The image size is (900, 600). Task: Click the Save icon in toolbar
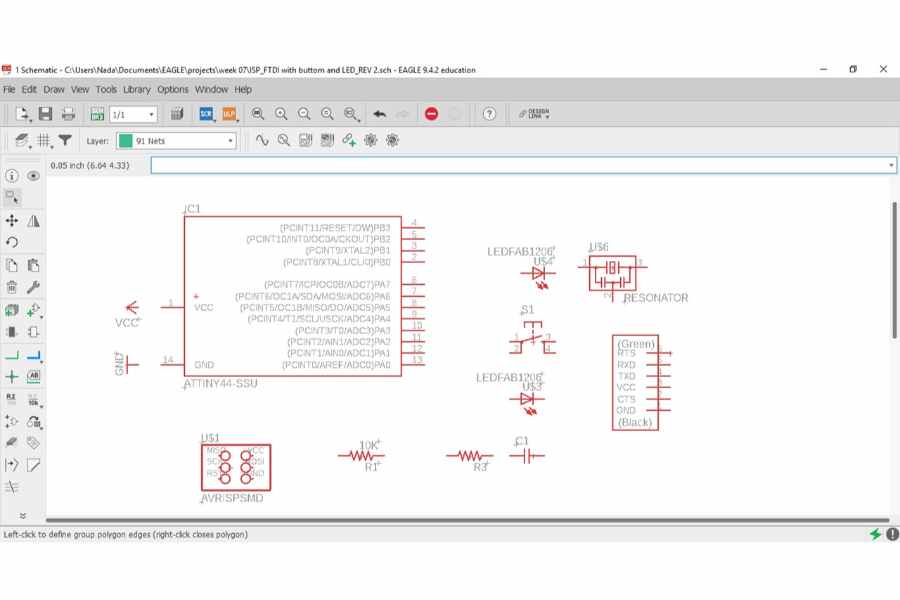point(45,114)
